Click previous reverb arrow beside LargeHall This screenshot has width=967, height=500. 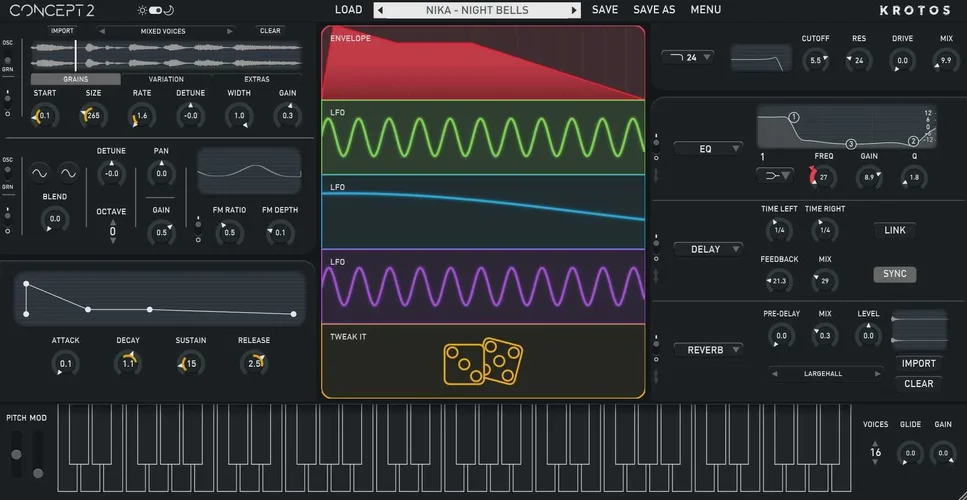pos(775,373)
